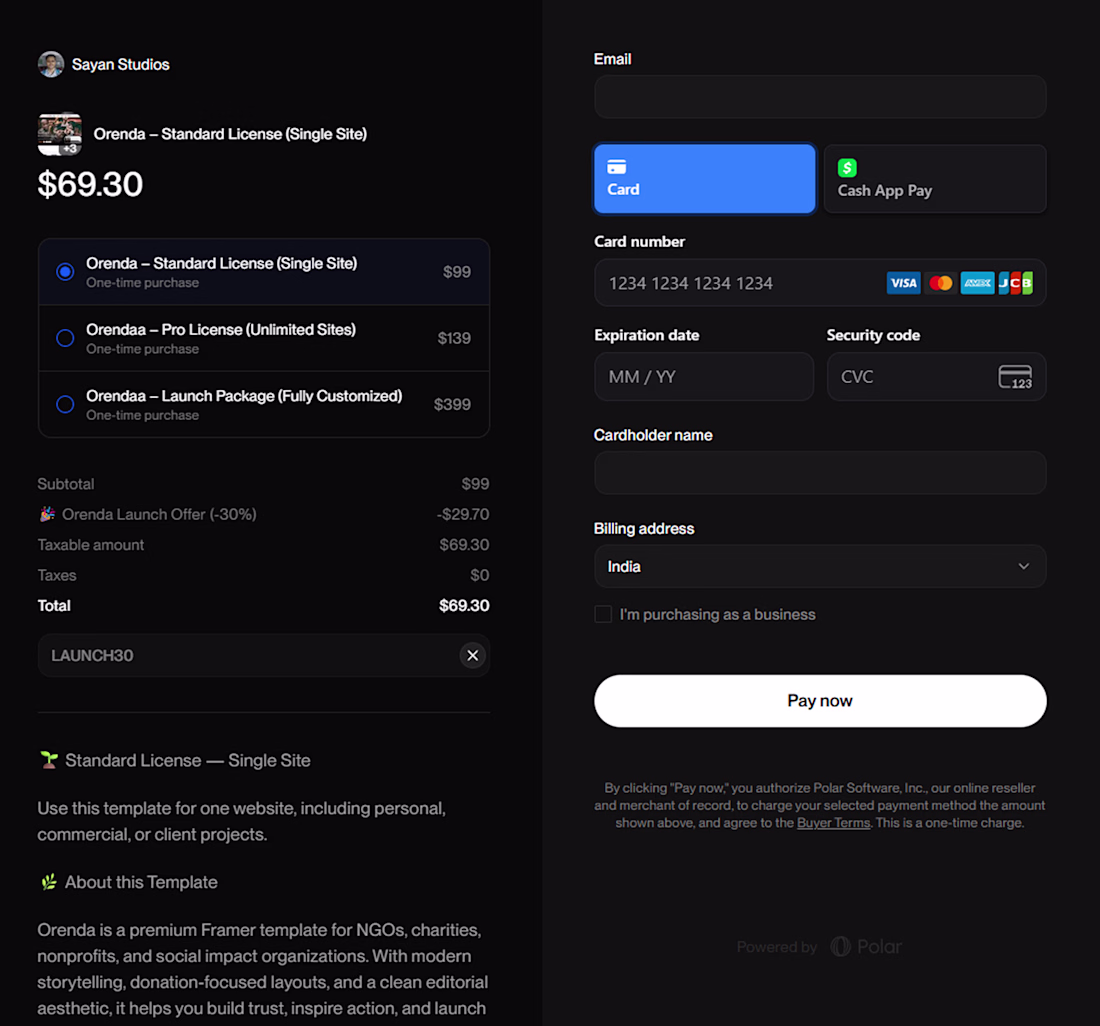Screen dimensions: 1100x1026
Task: Click the Subtotal label
Action: coord(66,484)
